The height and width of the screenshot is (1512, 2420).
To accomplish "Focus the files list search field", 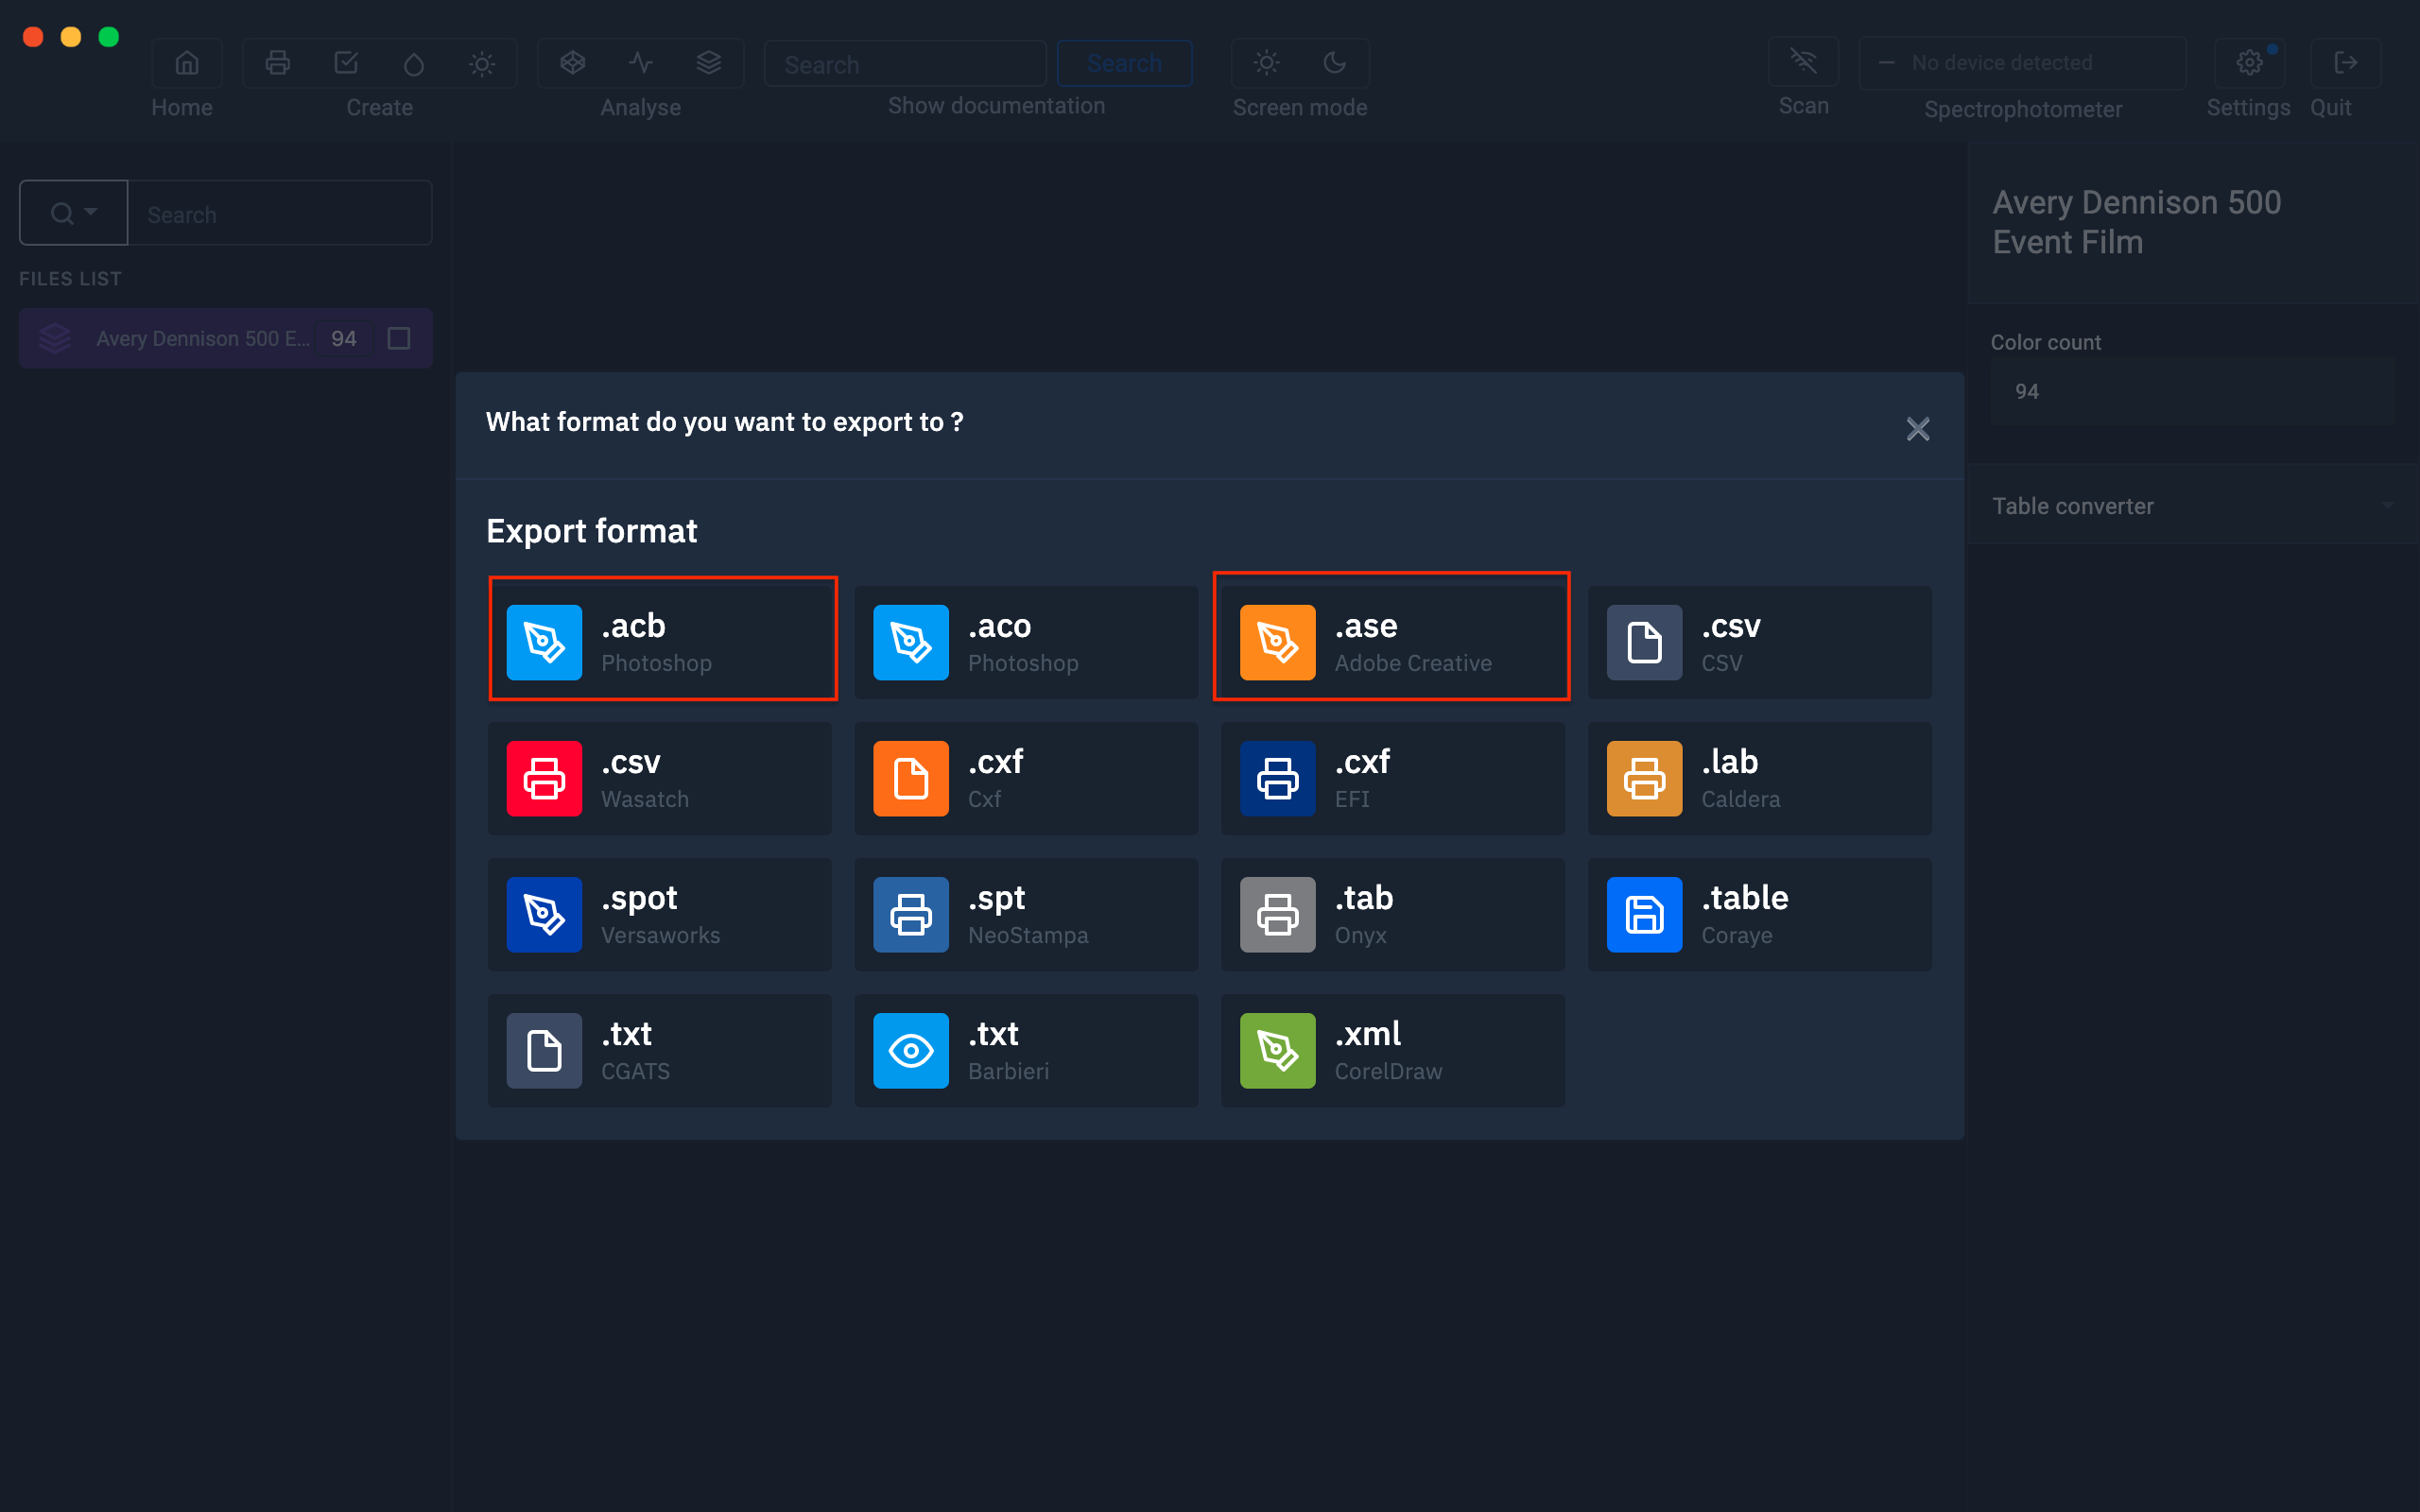I will (x=280, y=214).
